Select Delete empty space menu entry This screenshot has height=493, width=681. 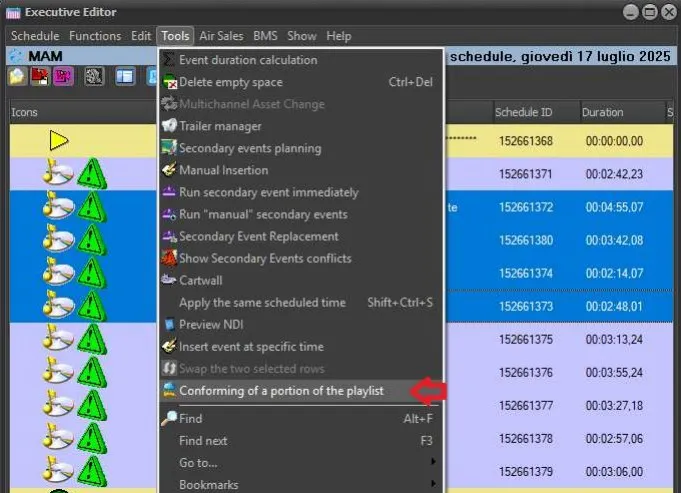[x=230, y=82]
